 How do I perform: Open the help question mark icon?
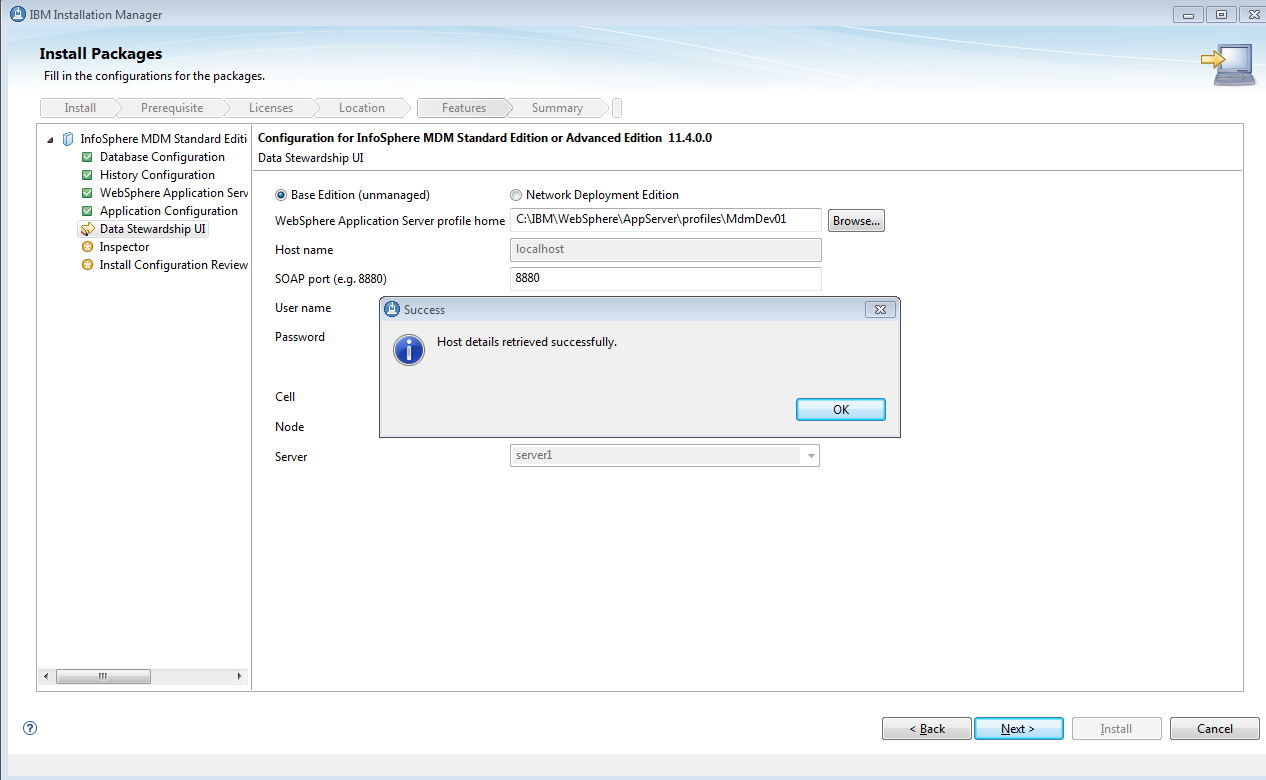[x=30, y=728]
